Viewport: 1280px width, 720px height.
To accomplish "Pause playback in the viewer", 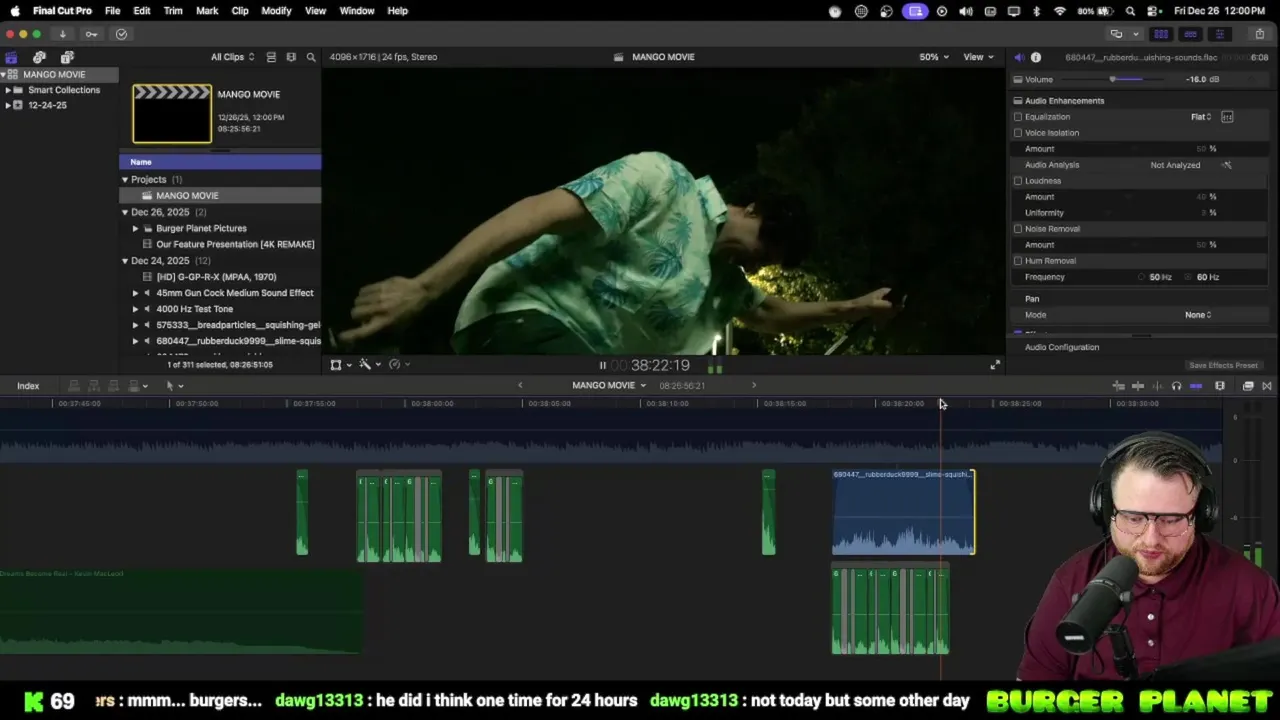I will pos(602,366).
